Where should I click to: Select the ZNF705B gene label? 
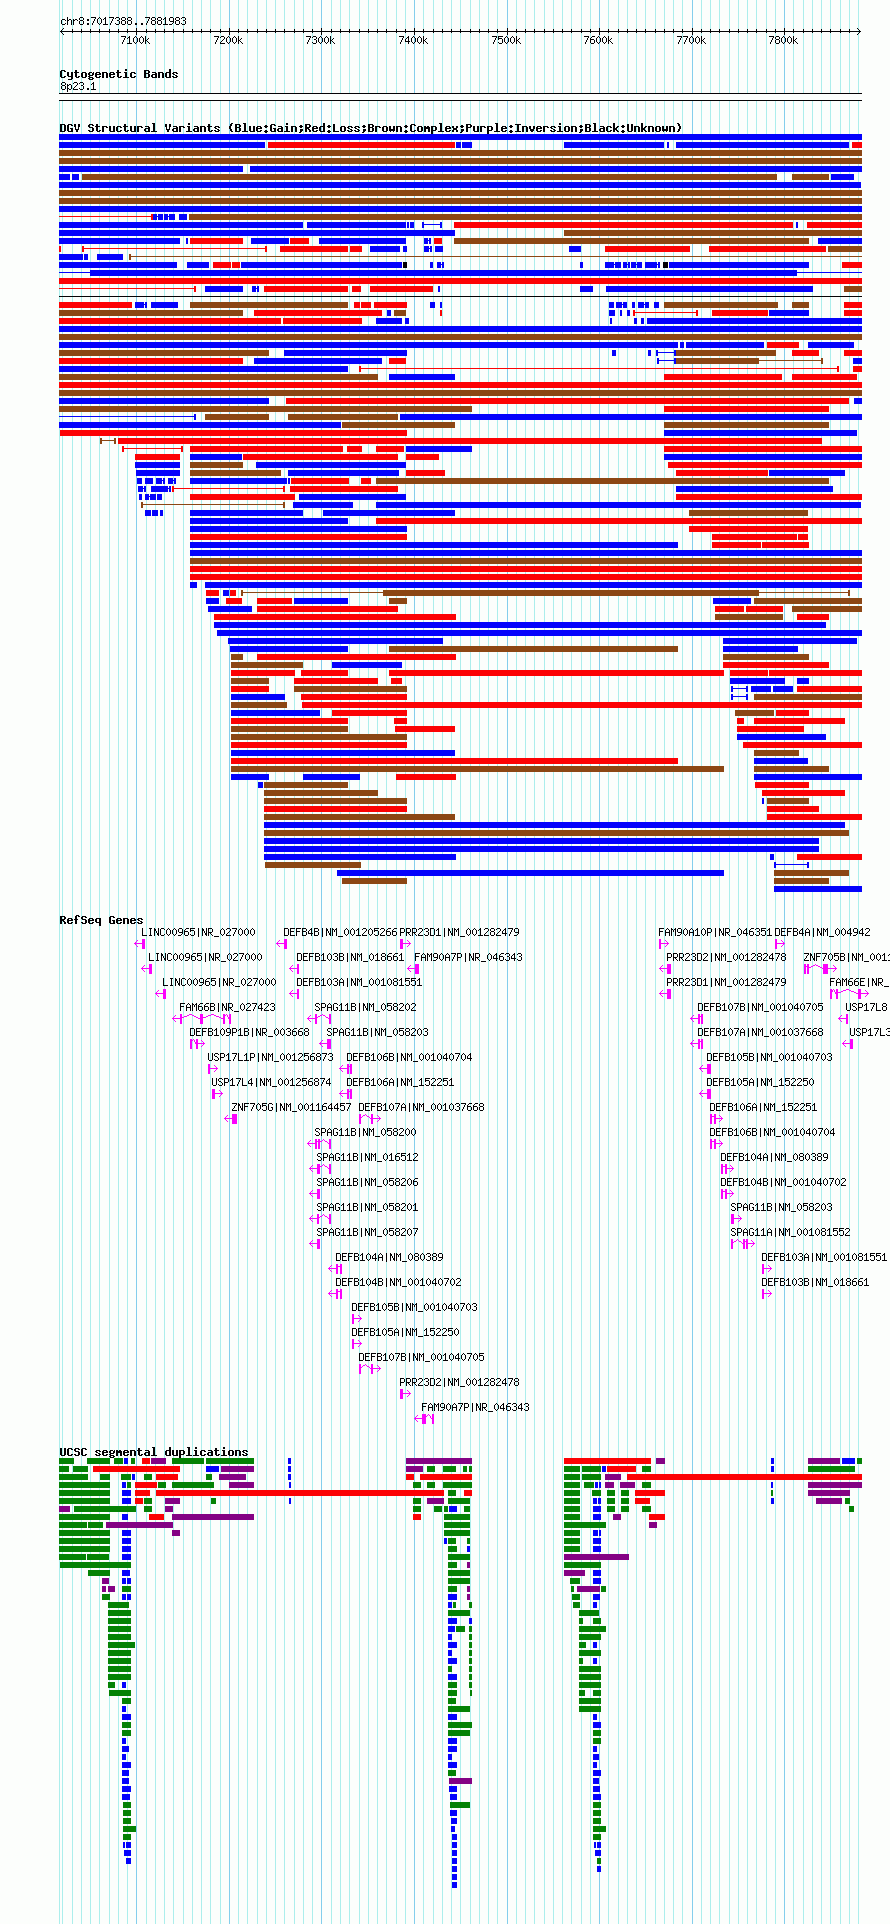846,957
